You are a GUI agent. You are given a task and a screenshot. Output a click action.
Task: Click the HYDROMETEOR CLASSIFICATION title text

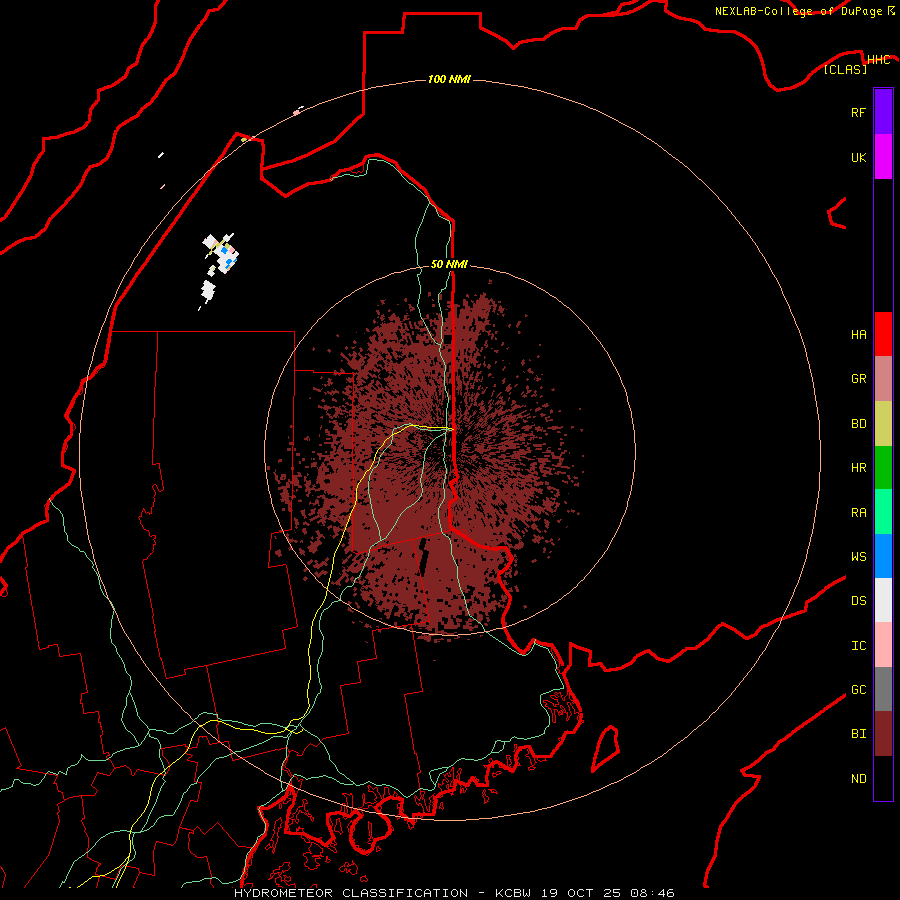(x=351, y=893)
